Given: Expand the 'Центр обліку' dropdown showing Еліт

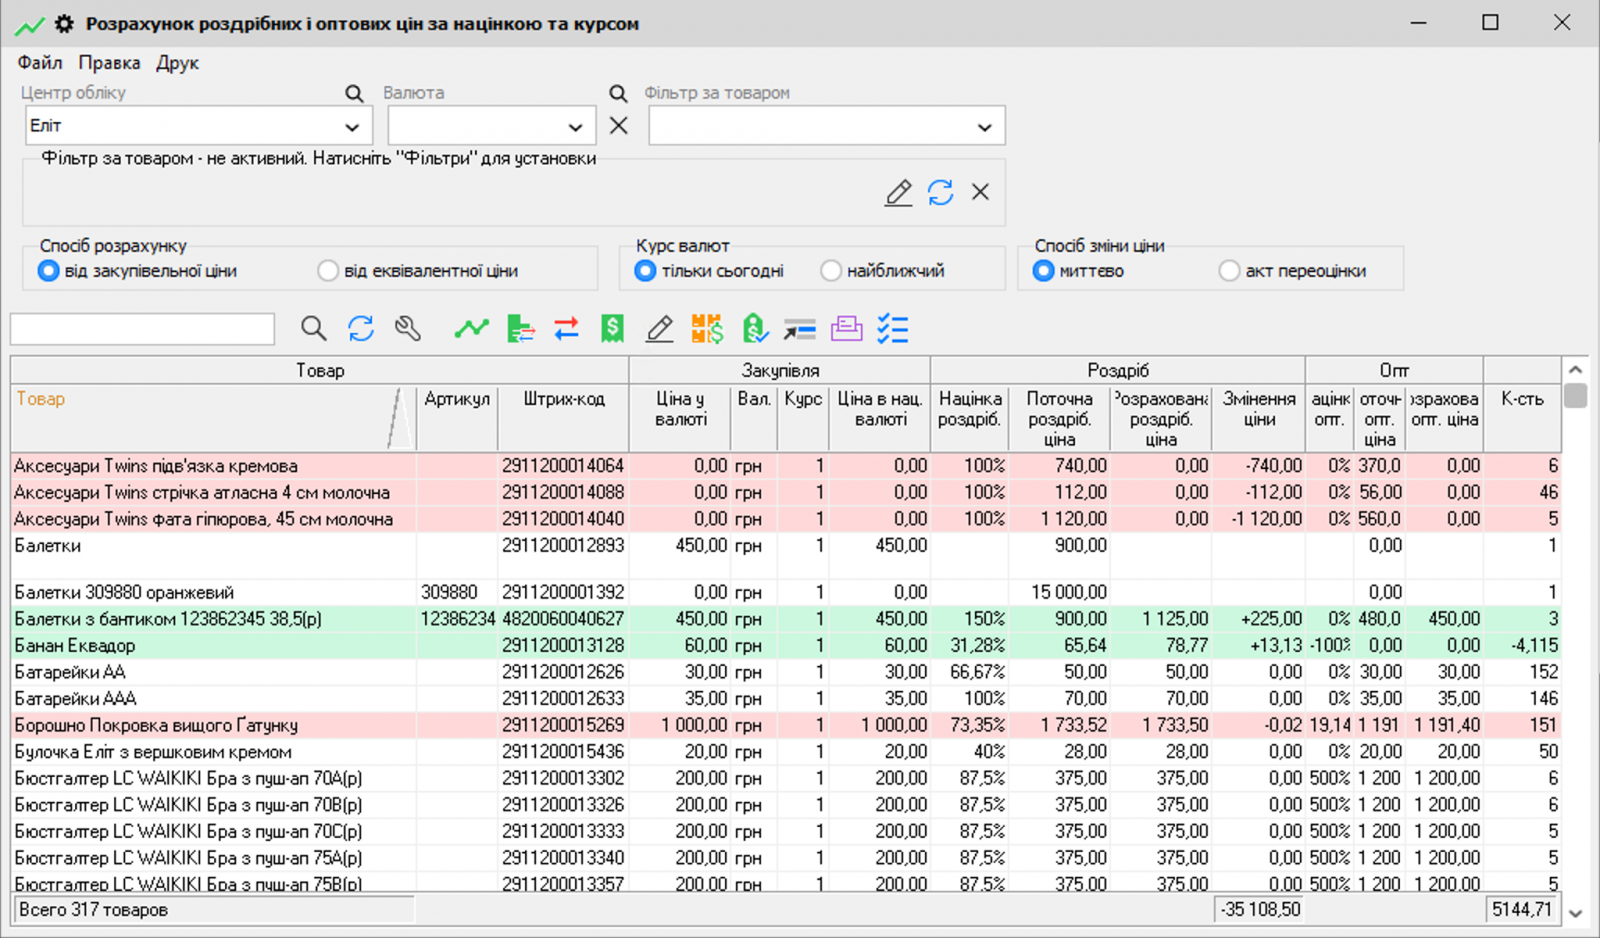Looking at the screenshot, I should coord(352,127).
